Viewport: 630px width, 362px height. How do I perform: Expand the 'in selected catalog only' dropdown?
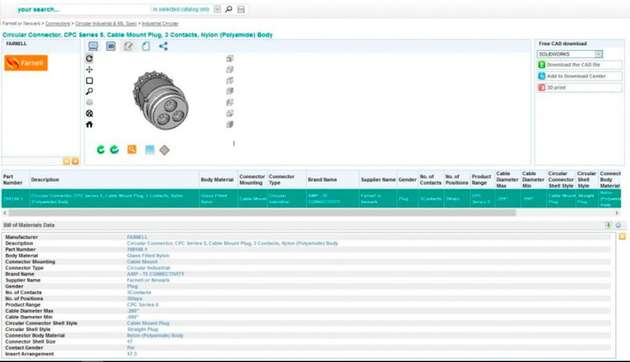tap(217, 9)
